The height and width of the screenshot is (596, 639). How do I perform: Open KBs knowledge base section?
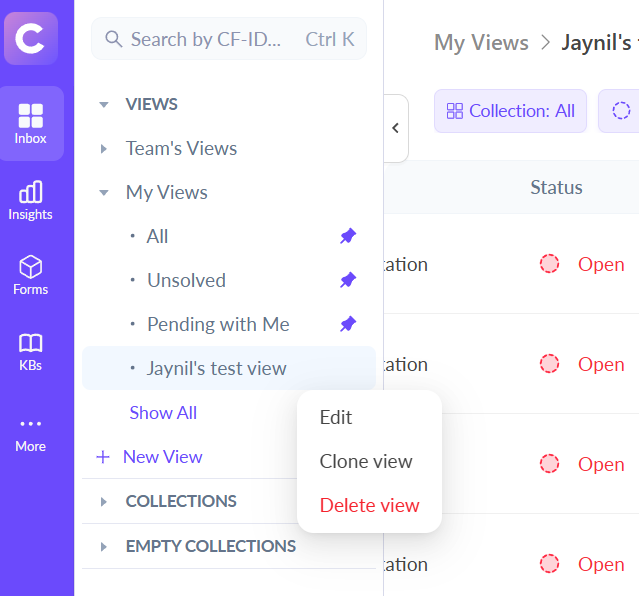pos(31,351)
